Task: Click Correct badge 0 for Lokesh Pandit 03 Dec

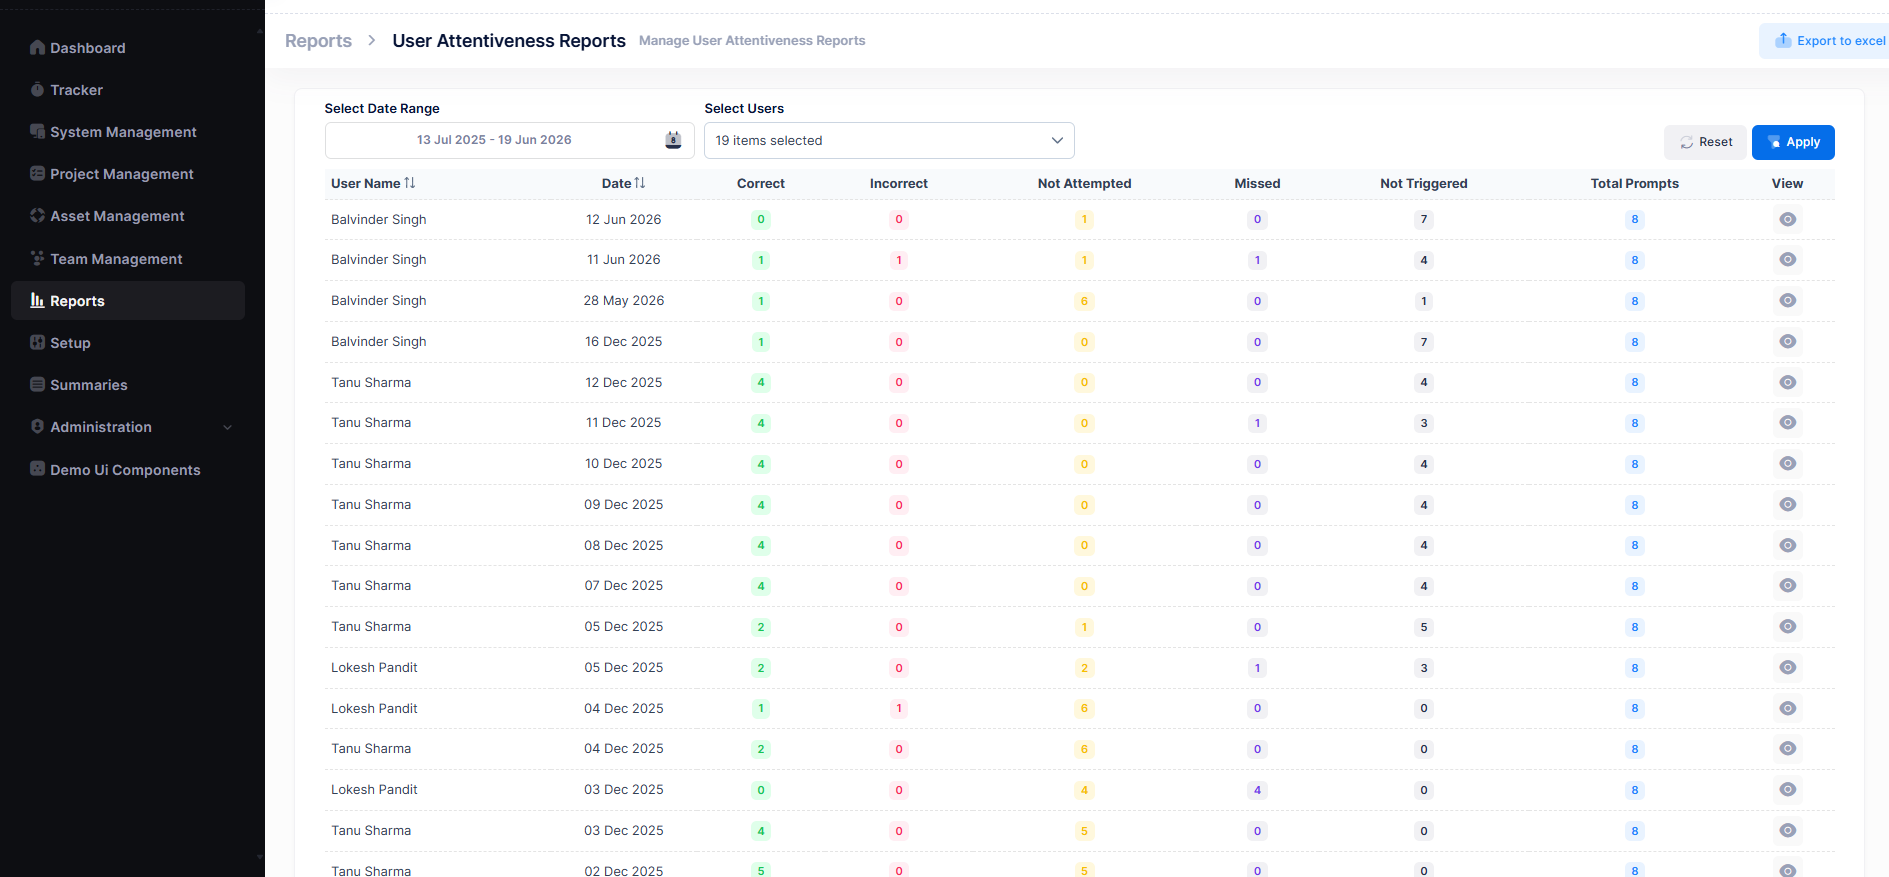Action: click(761, 790)
